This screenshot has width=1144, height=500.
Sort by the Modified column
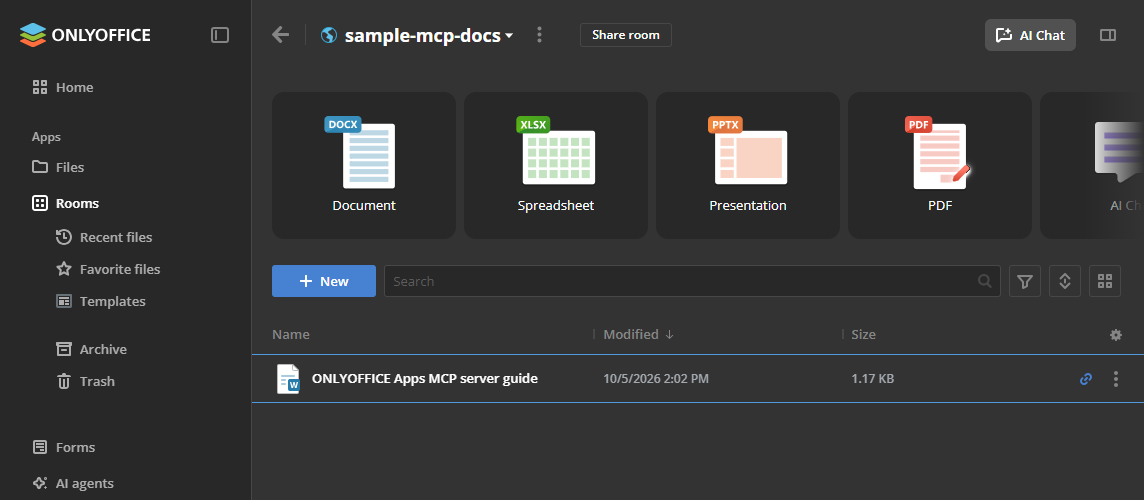tap(638, 334)
